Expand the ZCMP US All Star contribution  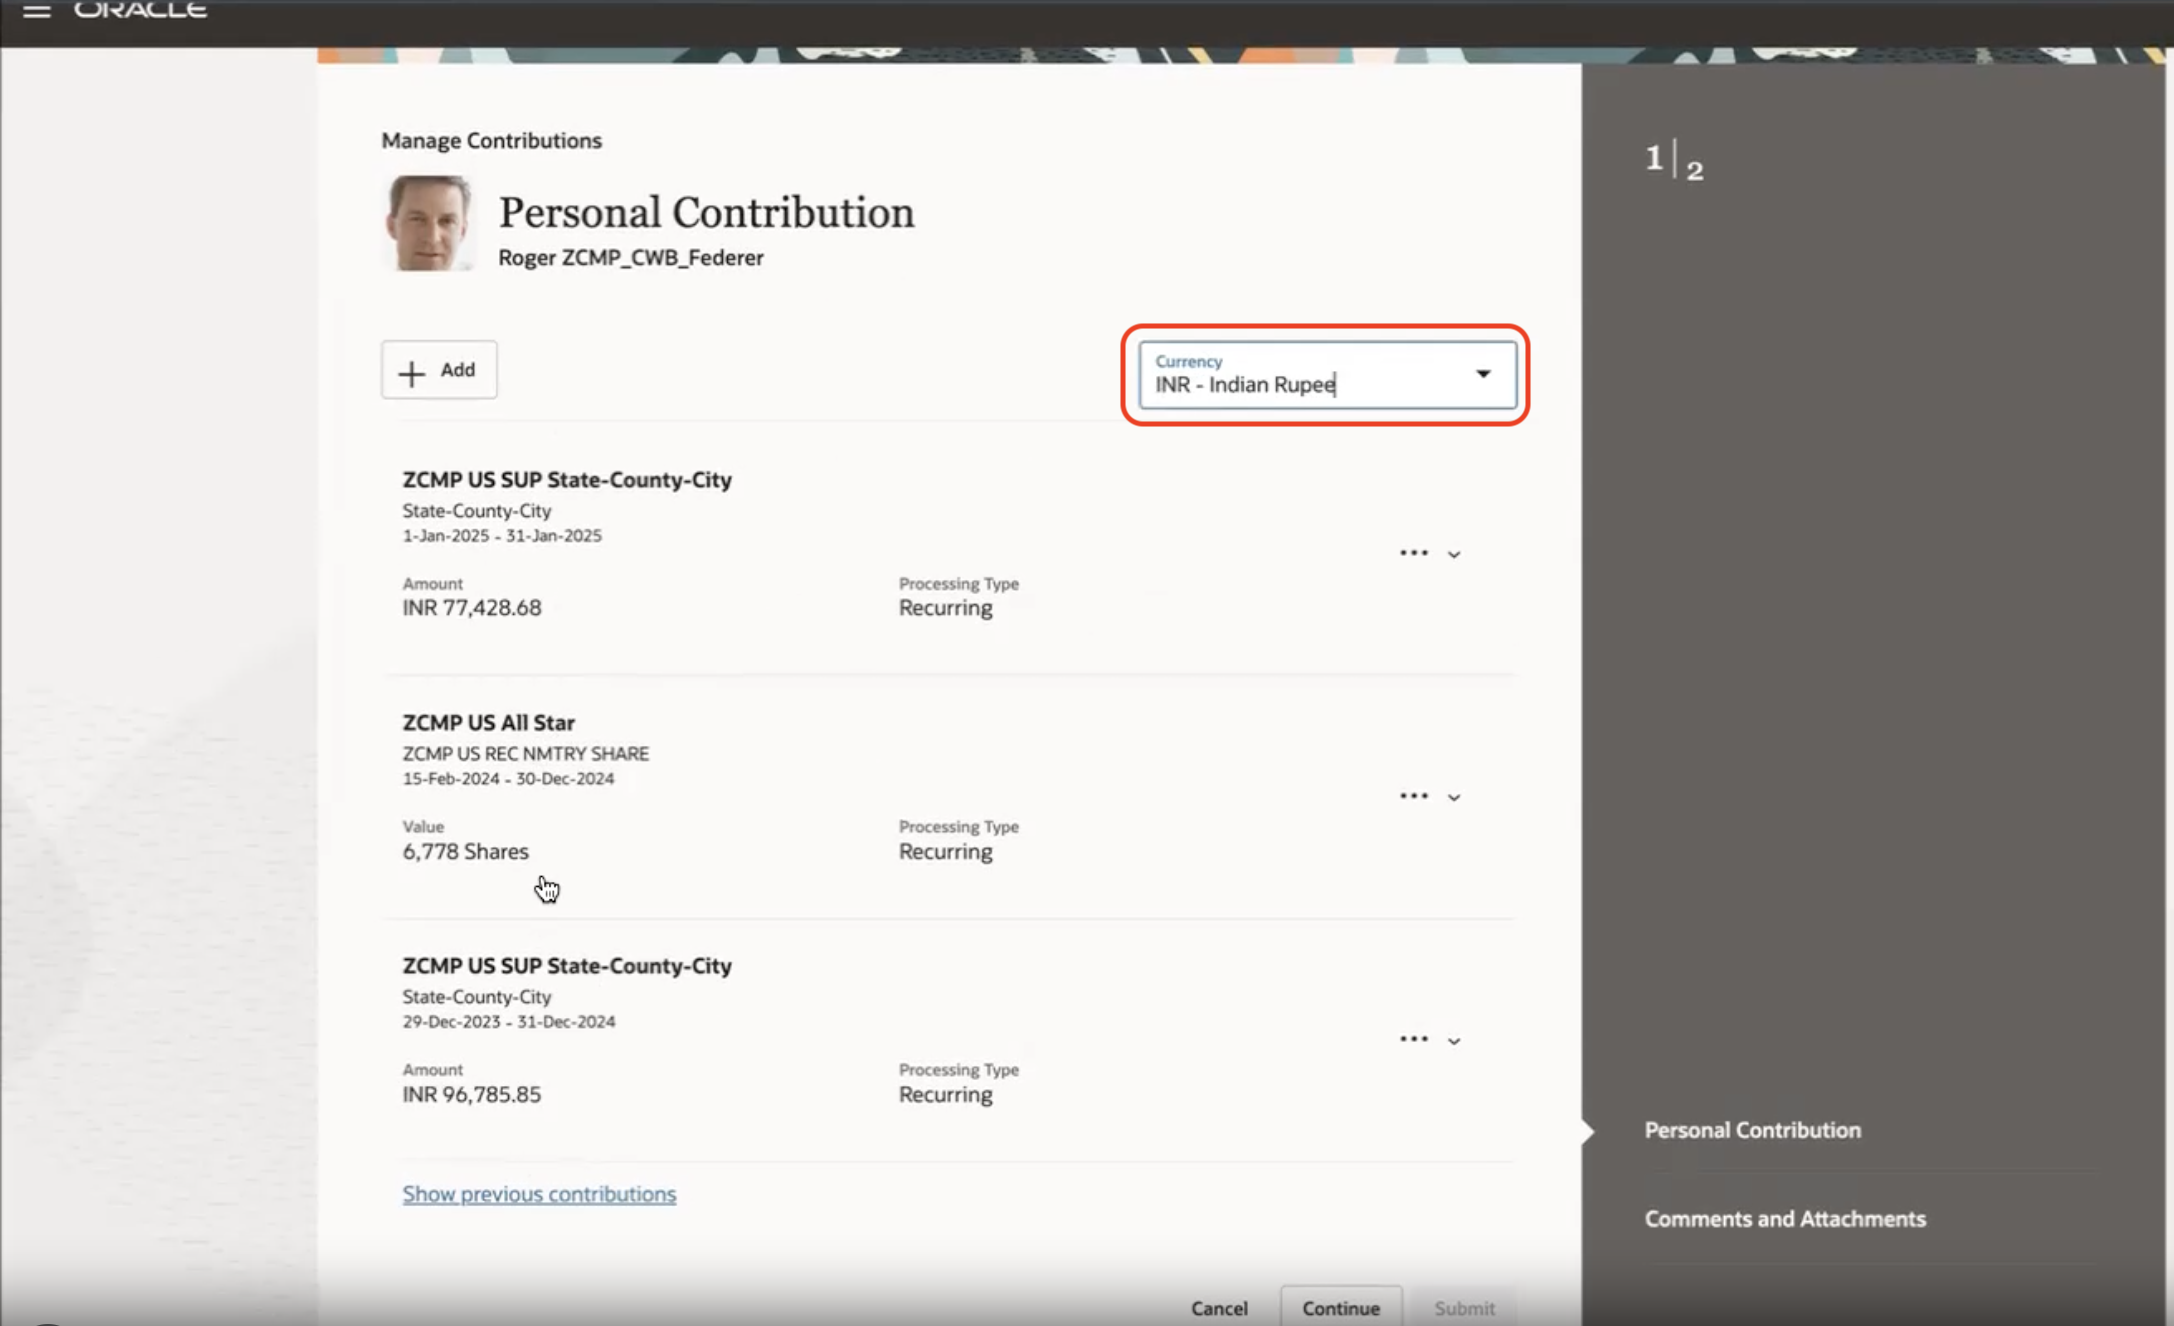click(1454, 797)
